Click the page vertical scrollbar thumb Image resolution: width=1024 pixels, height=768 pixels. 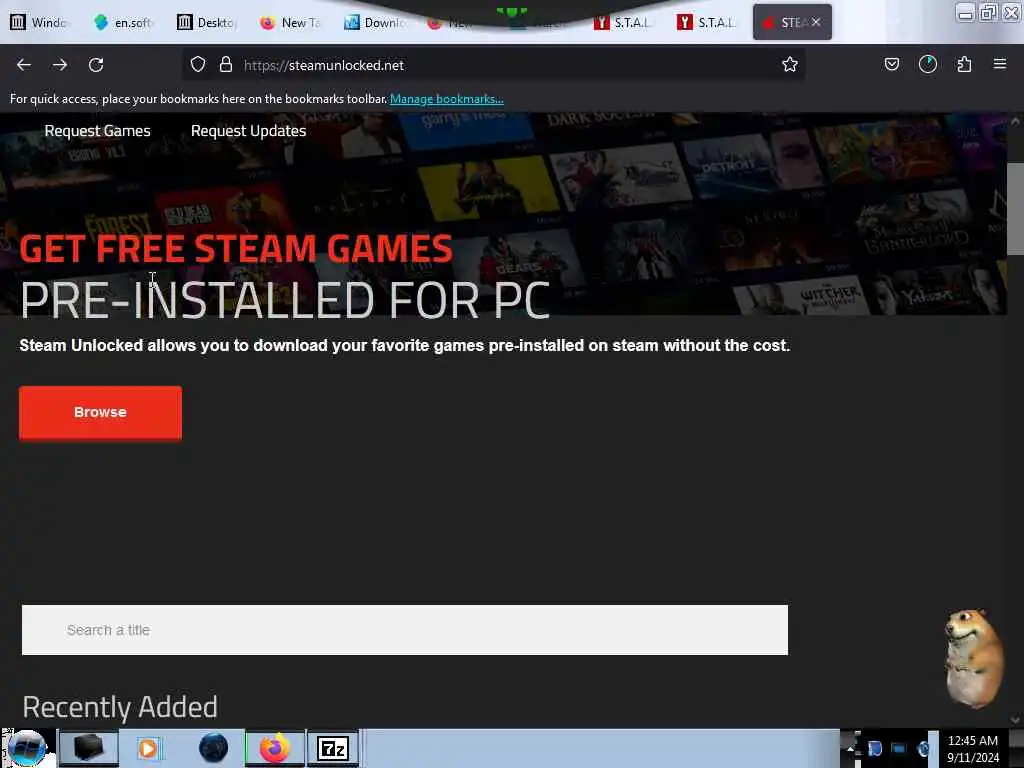[x=1015, y=209]
